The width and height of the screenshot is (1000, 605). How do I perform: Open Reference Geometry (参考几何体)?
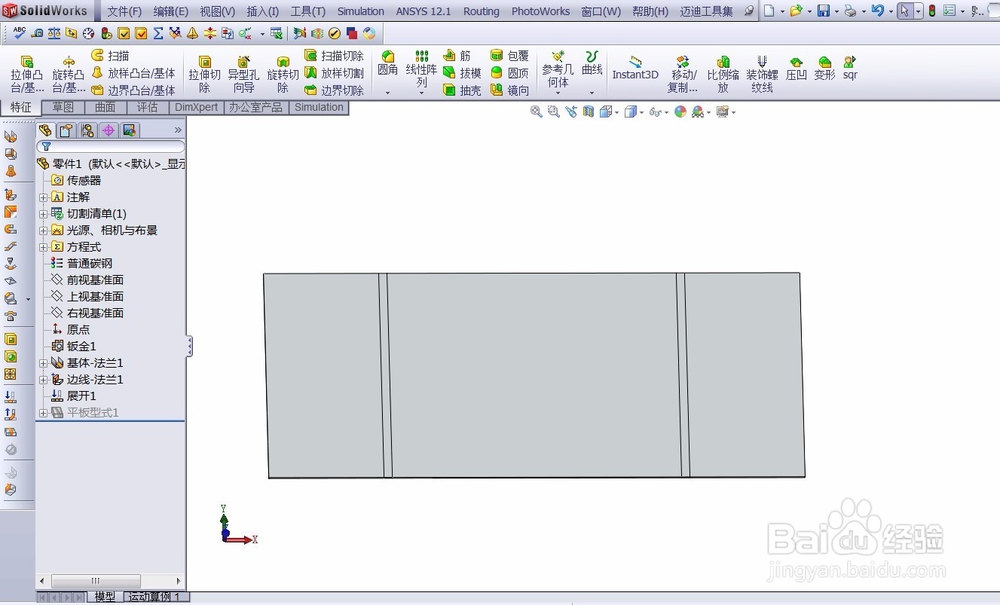click(557, 69)
